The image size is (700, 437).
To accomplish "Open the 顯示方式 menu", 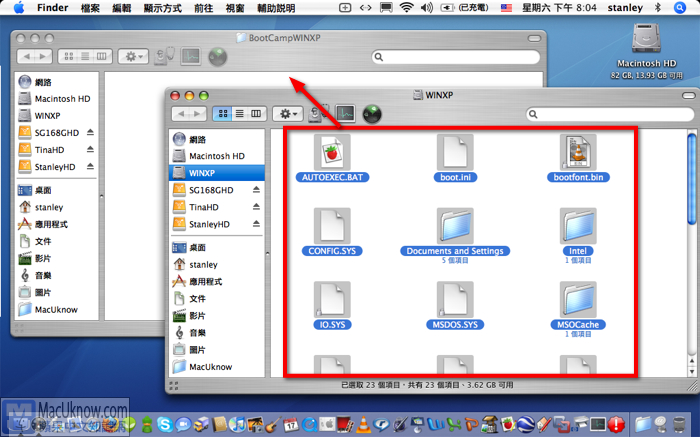I will (x=162, y=8).
